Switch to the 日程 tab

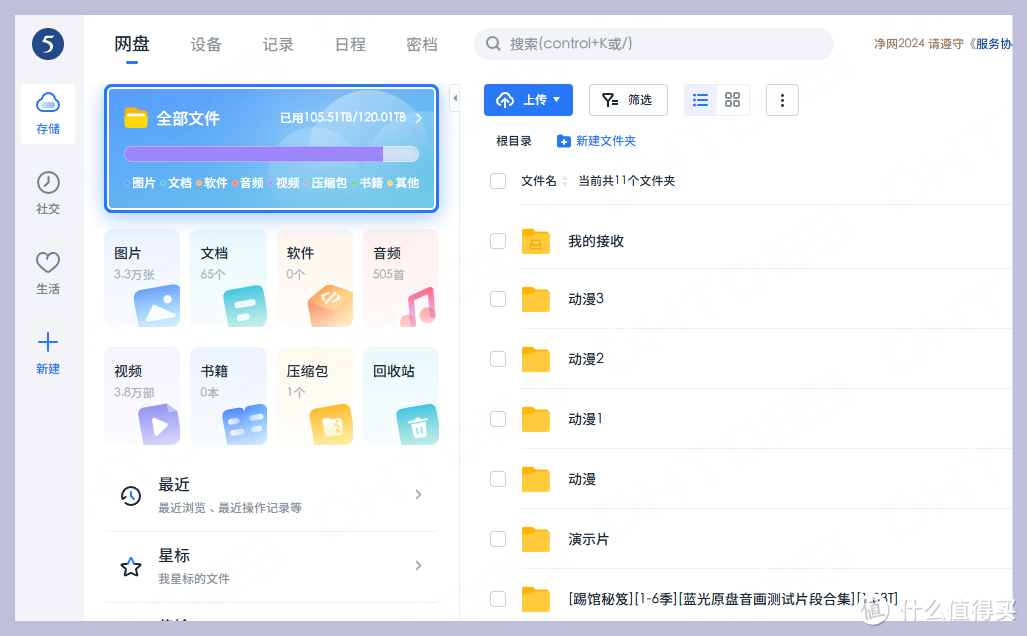pyautogui.click(x=349, y=44)
